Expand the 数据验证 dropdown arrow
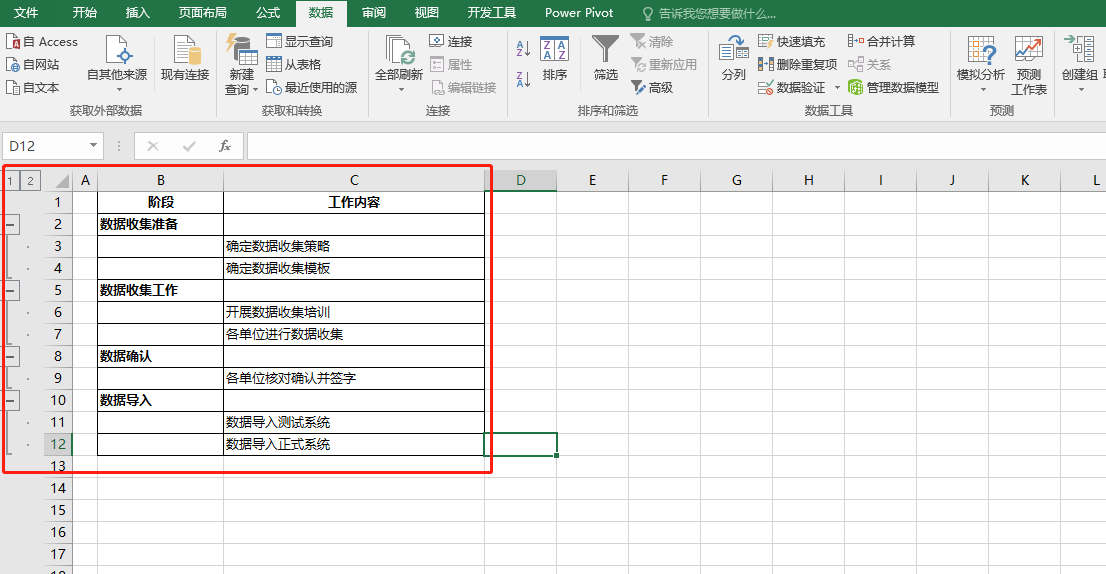Image resolution: width=1106 pixels, height=574 pixels. click(837, 87)
